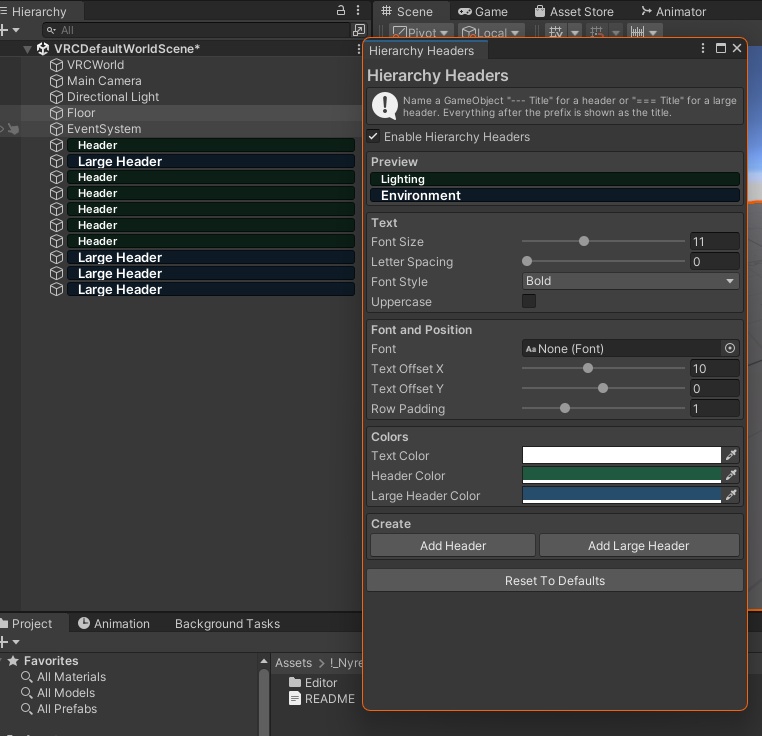Click the Favorites star icon

(x=13, y=661)
